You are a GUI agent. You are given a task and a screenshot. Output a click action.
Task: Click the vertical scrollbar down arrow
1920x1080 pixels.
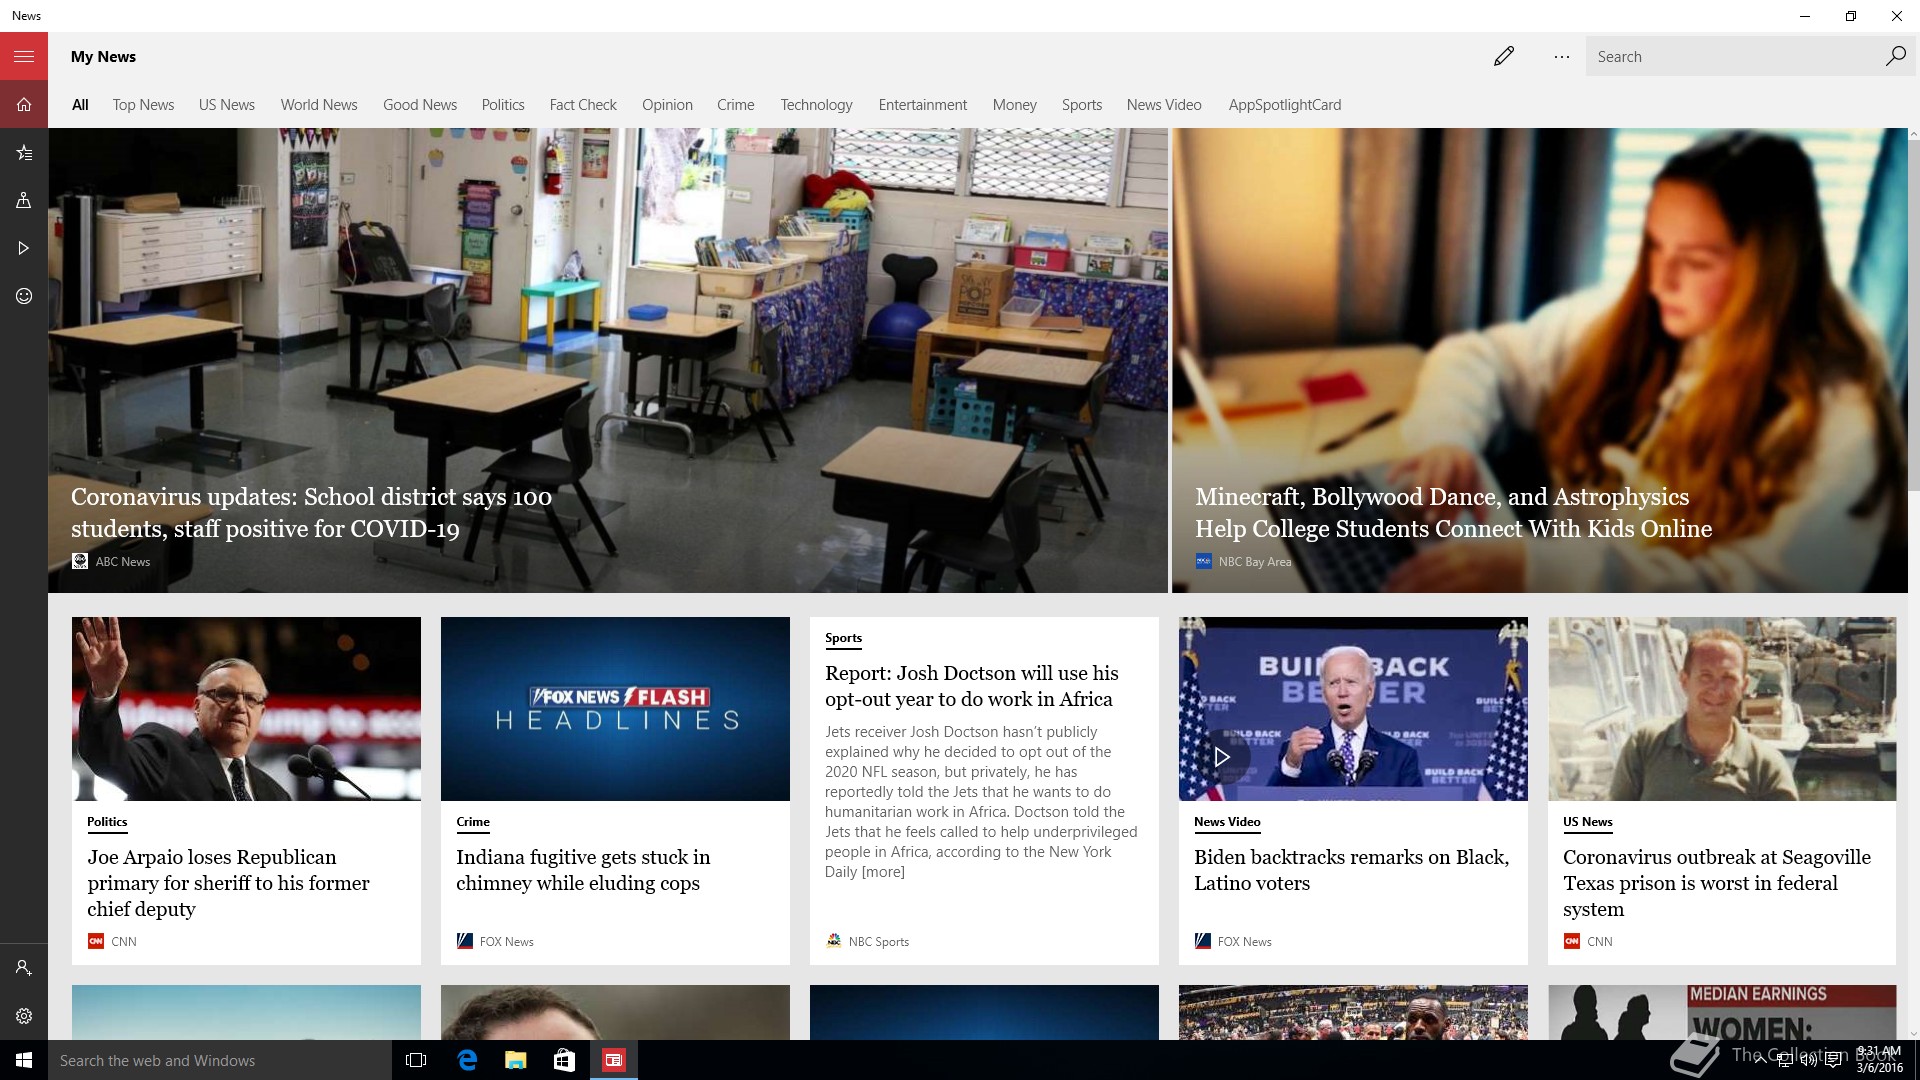(x=1914, y=1034)
